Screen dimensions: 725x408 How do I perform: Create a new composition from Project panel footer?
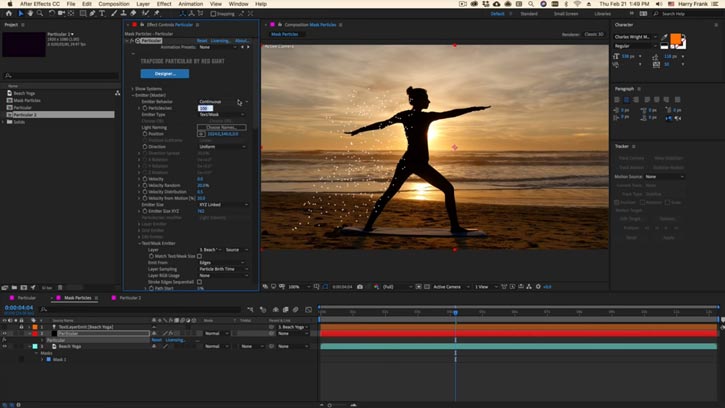[x=24, y=288]
